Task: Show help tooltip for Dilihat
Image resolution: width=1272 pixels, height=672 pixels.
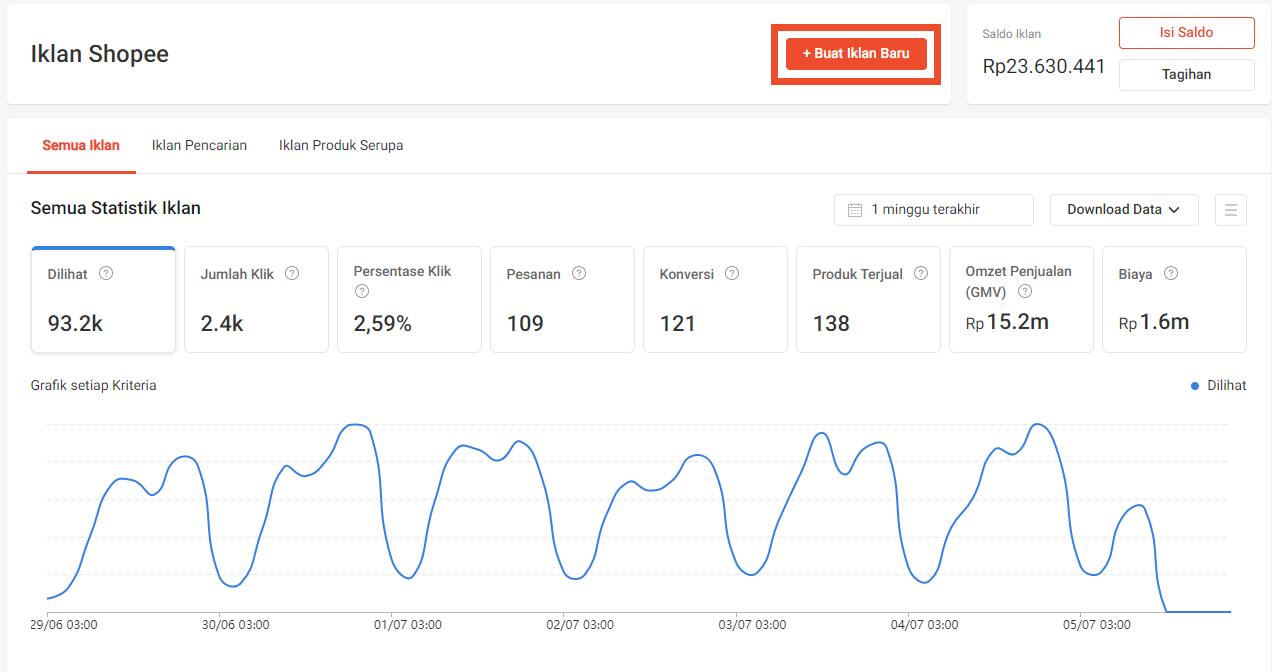Action: pos(106,273)
